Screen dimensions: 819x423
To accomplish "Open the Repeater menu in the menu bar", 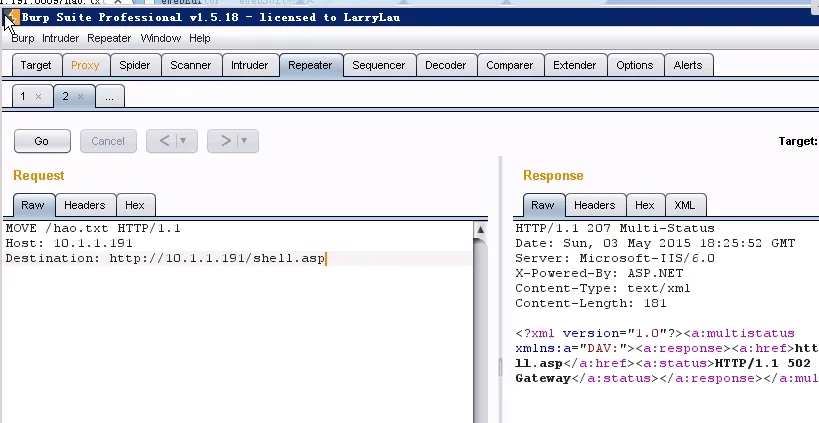I will (109, 38).
